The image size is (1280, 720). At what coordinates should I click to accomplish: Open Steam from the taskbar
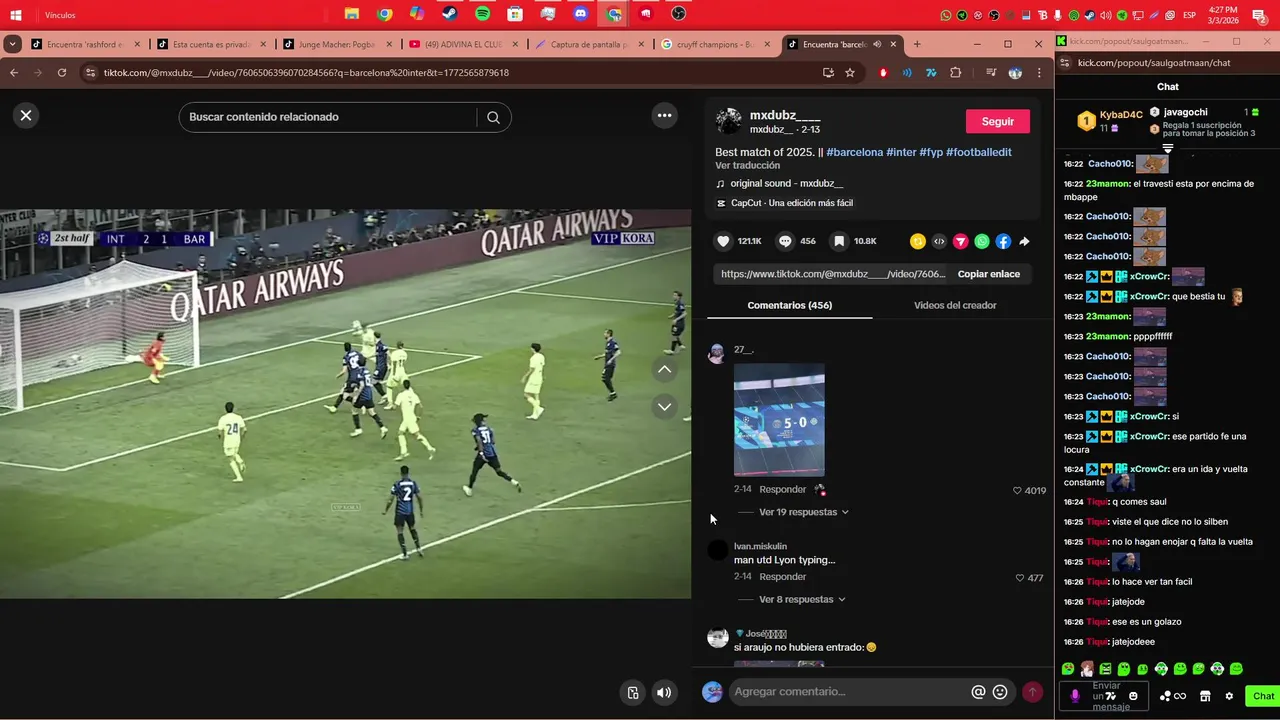(450, 14)
